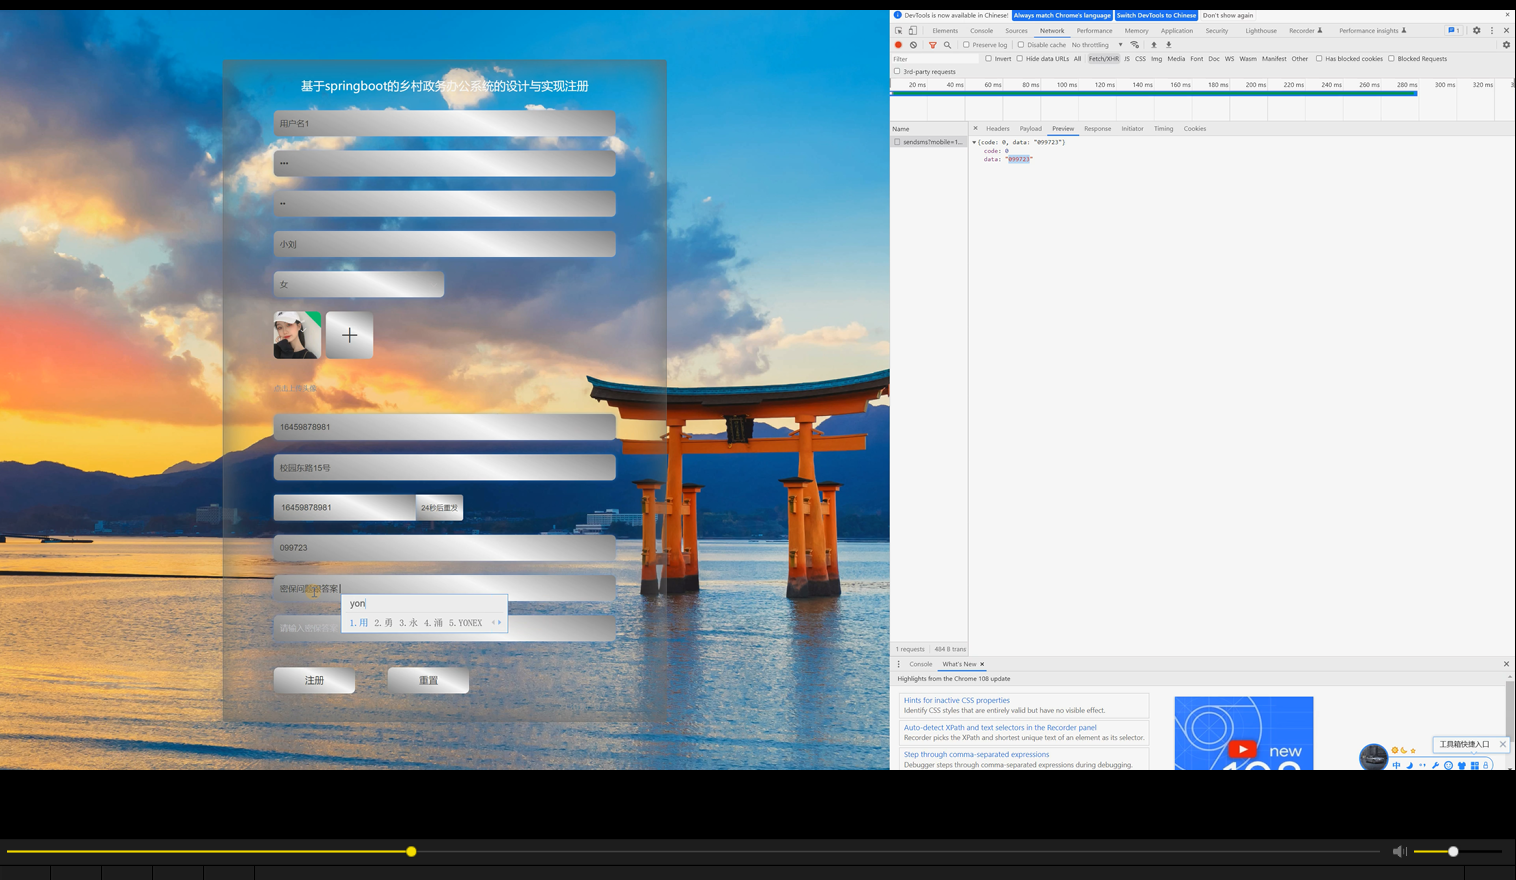The width and height of the screenshot is (1516, 880).
Task: Click the plus upload image tile
Action: click(349, 335)
